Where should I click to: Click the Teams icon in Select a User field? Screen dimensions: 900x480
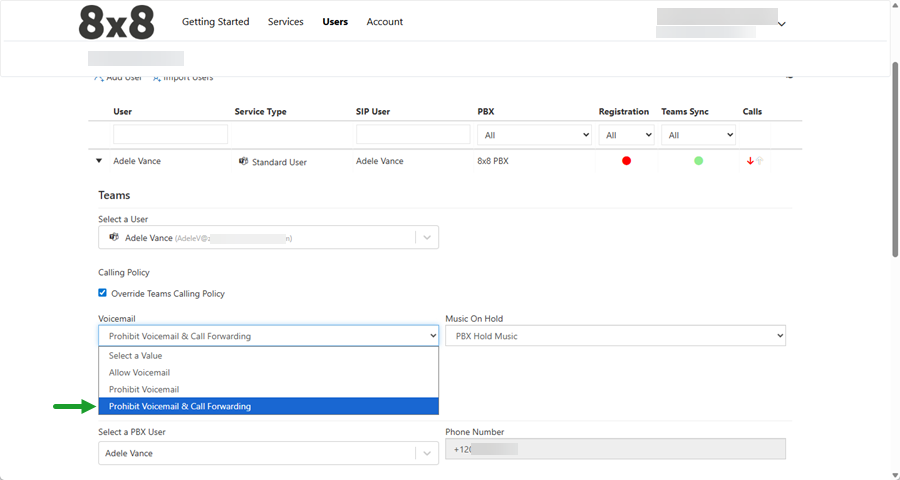tap(114, 237)
